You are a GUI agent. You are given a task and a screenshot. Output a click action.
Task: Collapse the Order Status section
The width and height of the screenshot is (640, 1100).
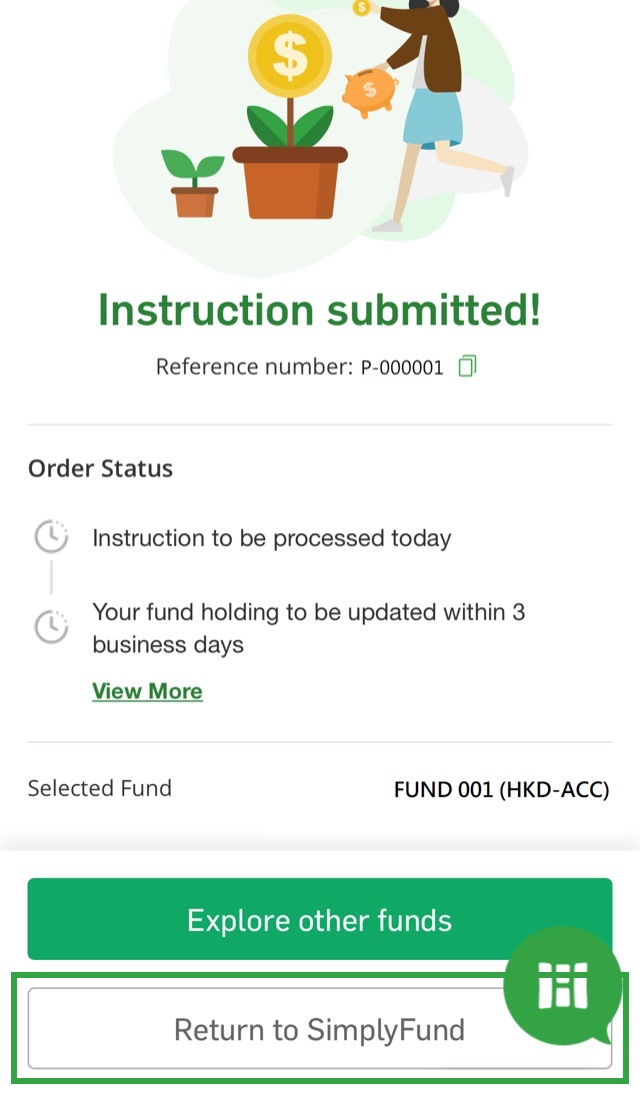pos(100,468)
